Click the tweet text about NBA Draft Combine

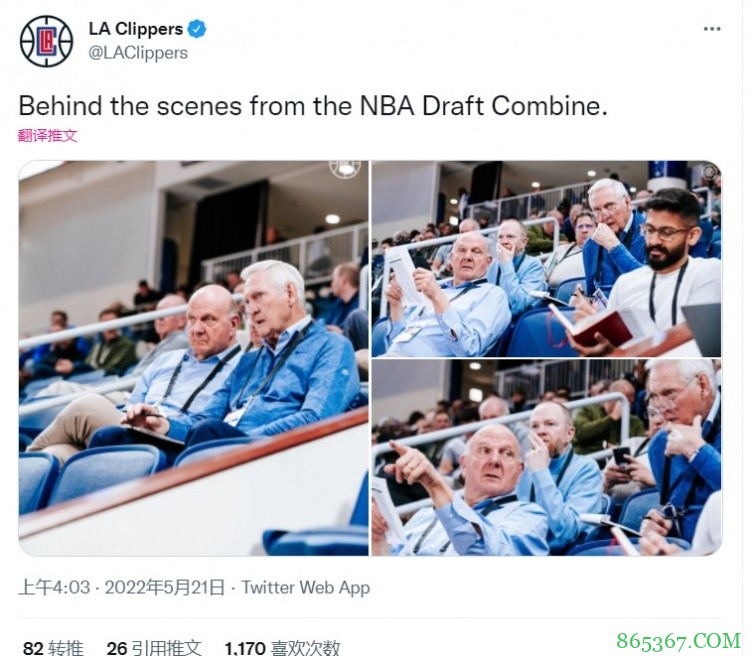[313, 106]
